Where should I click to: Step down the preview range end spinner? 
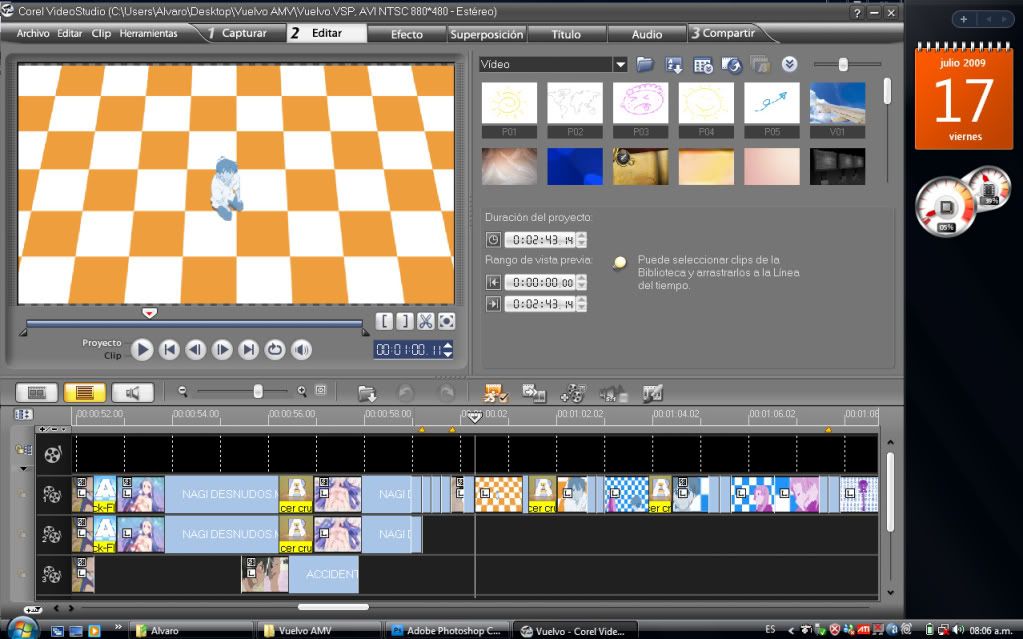point(581,308)
